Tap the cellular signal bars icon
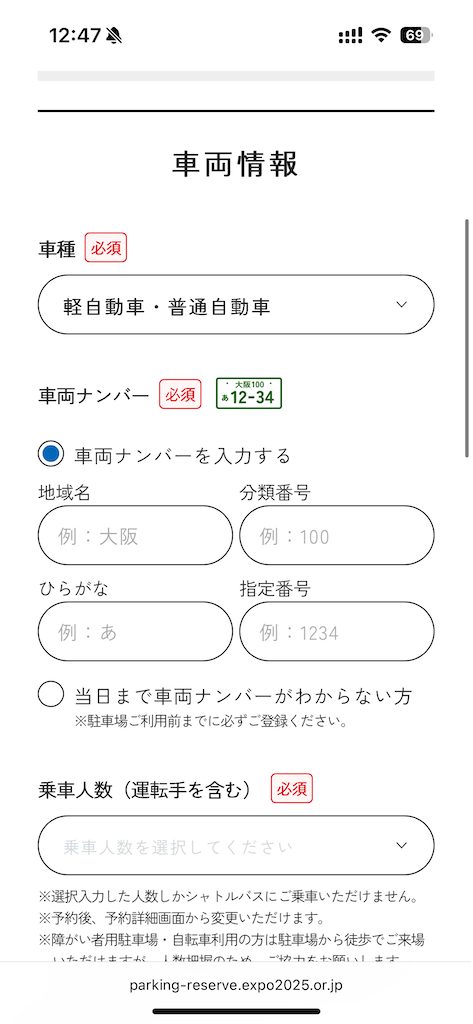This screenshot has width=473, height=1024. (x=351, y=36)
